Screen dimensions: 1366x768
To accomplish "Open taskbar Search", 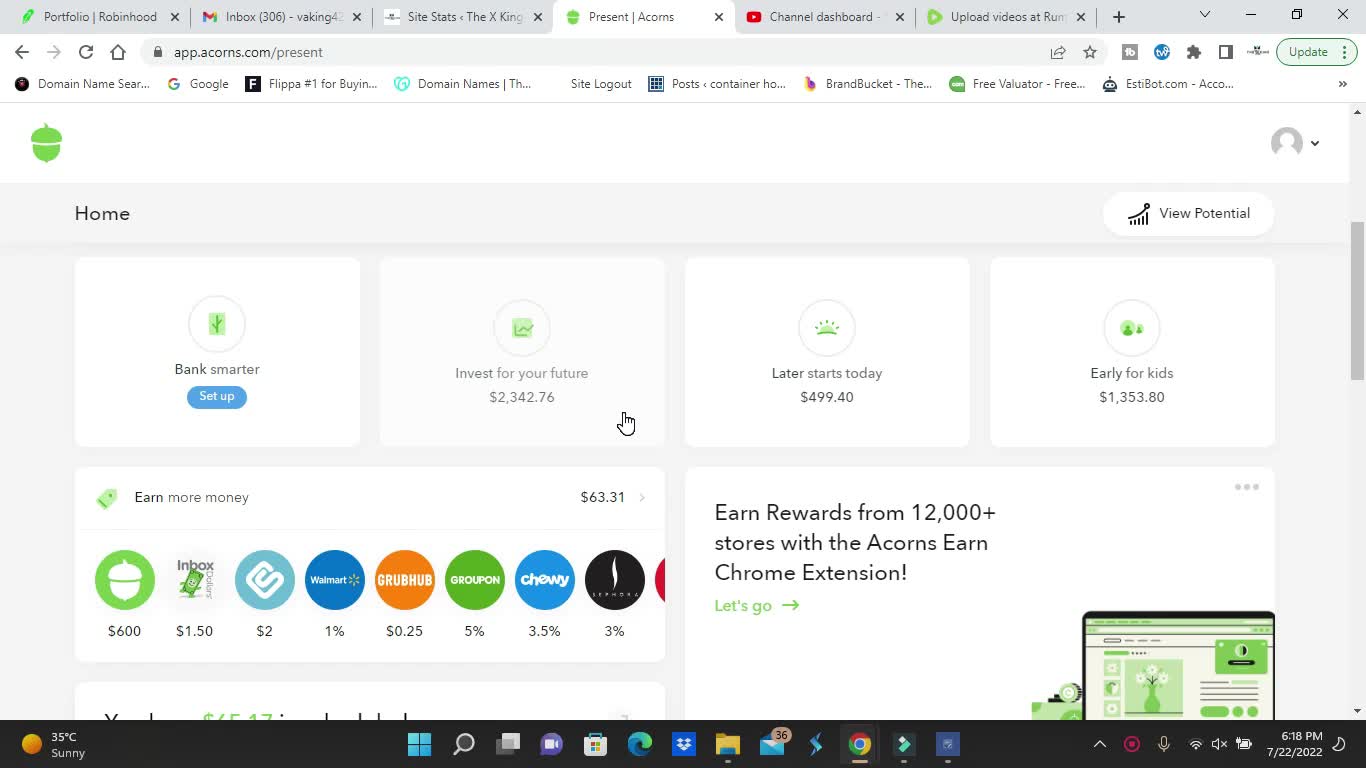I will point(464,744).
